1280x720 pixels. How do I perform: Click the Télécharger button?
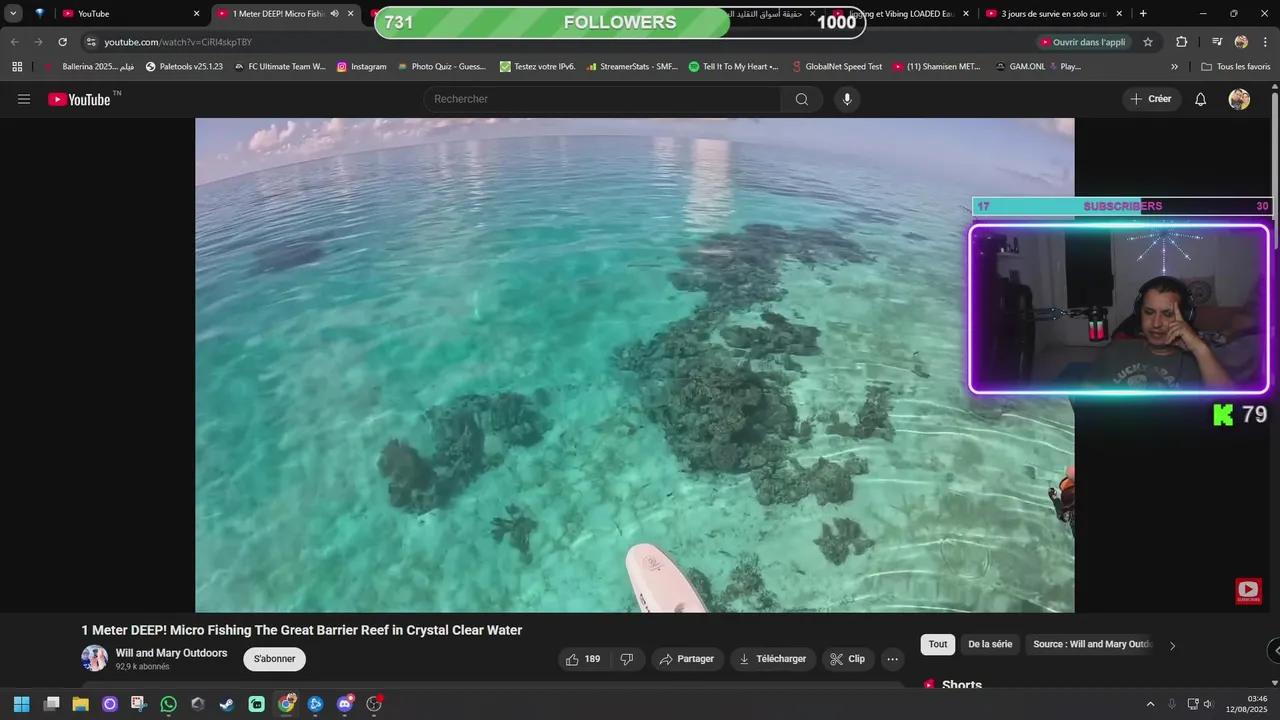[x=772, y=659]
